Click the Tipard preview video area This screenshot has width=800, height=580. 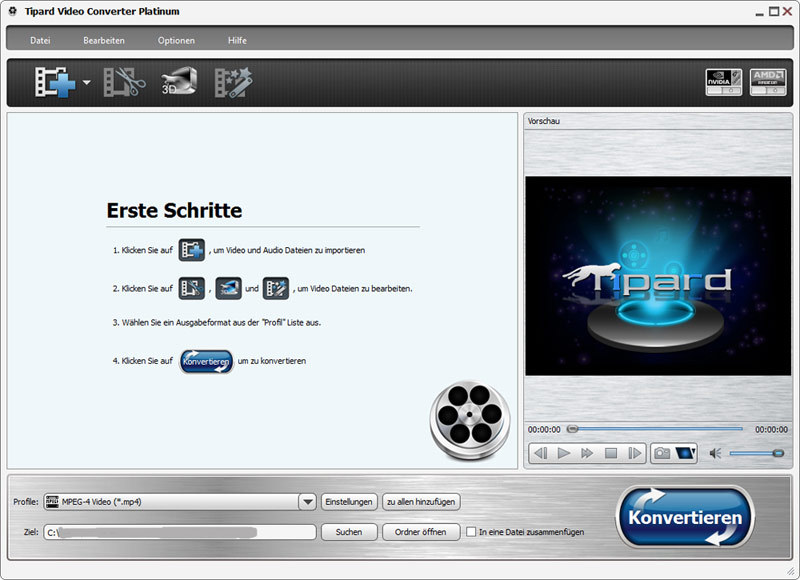point(658,276)
